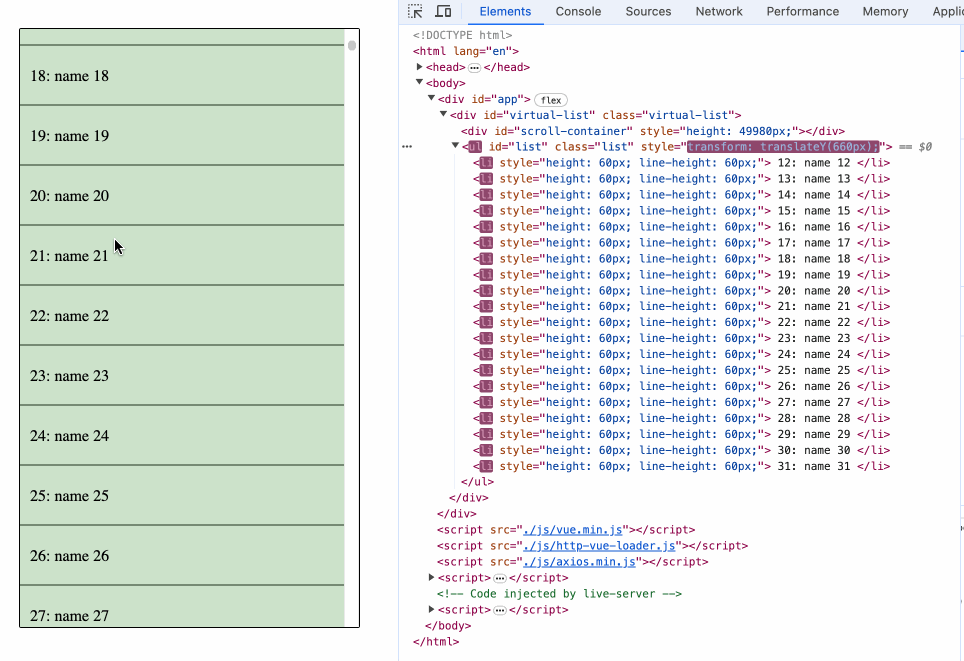
Task: Open the Memory tab
Action: 884,11
